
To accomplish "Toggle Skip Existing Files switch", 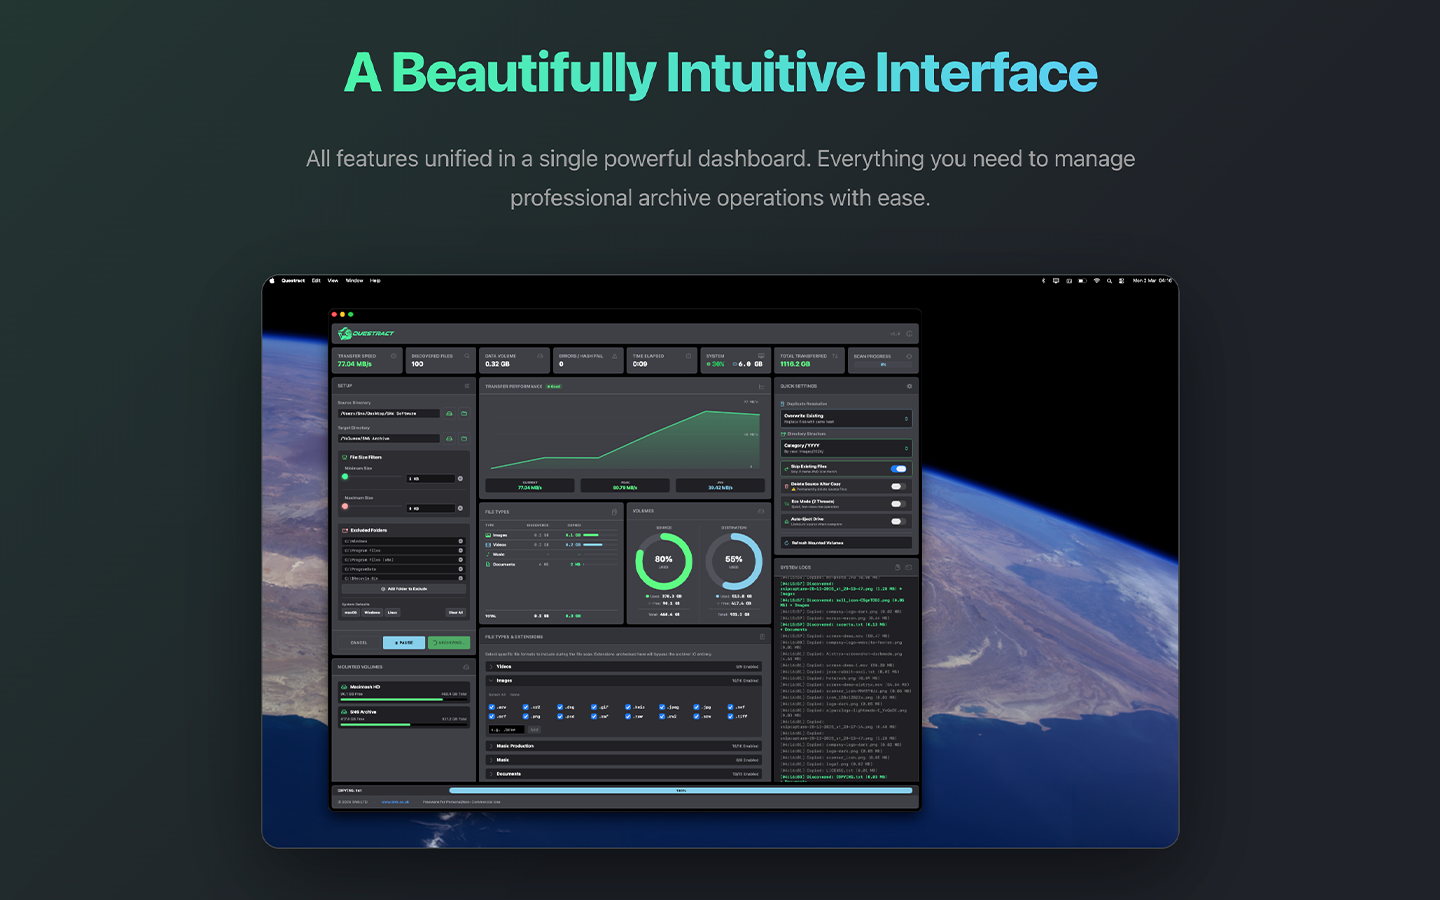I will pyautogui.click(x=899, y=469).
